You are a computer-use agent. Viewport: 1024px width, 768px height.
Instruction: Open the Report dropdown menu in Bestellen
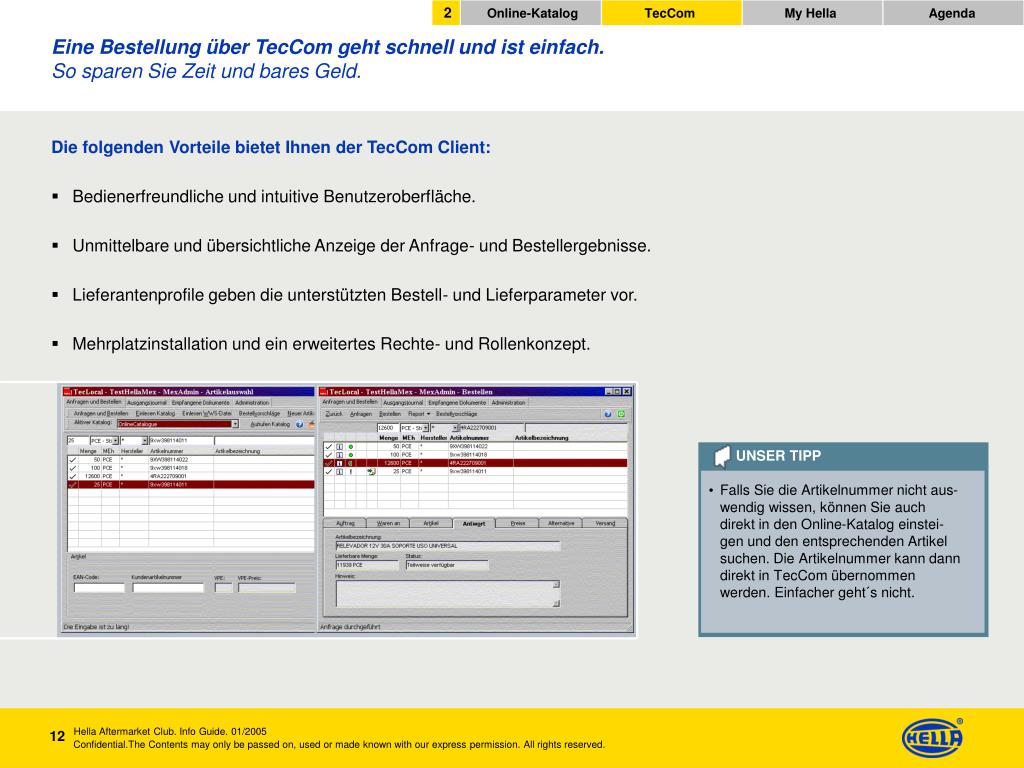[x=419, y=414]
